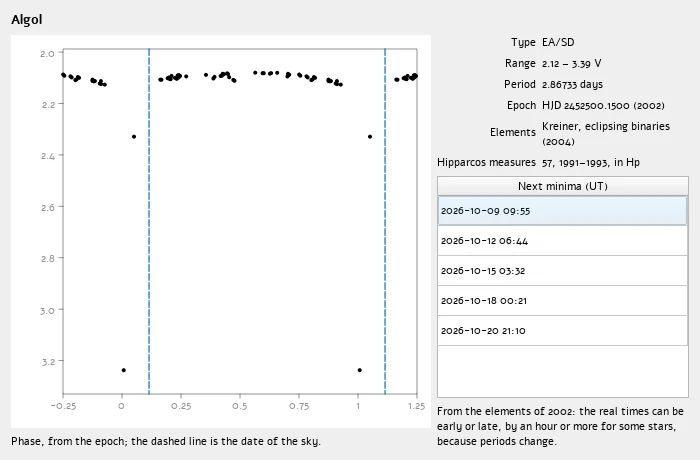Click the Next minima (UT) column header
This screenshot has height=460, width=700.
(562, 186)
